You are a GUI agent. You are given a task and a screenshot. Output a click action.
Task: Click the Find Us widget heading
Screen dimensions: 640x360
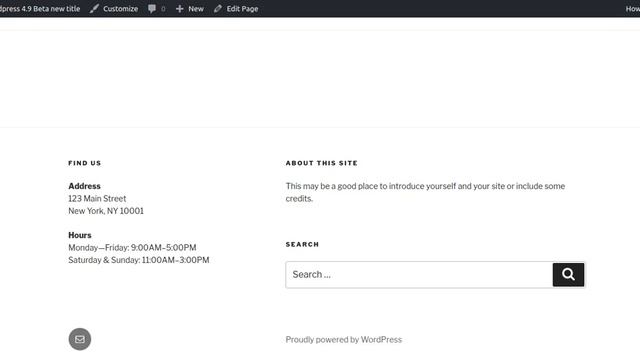[85, 163]
